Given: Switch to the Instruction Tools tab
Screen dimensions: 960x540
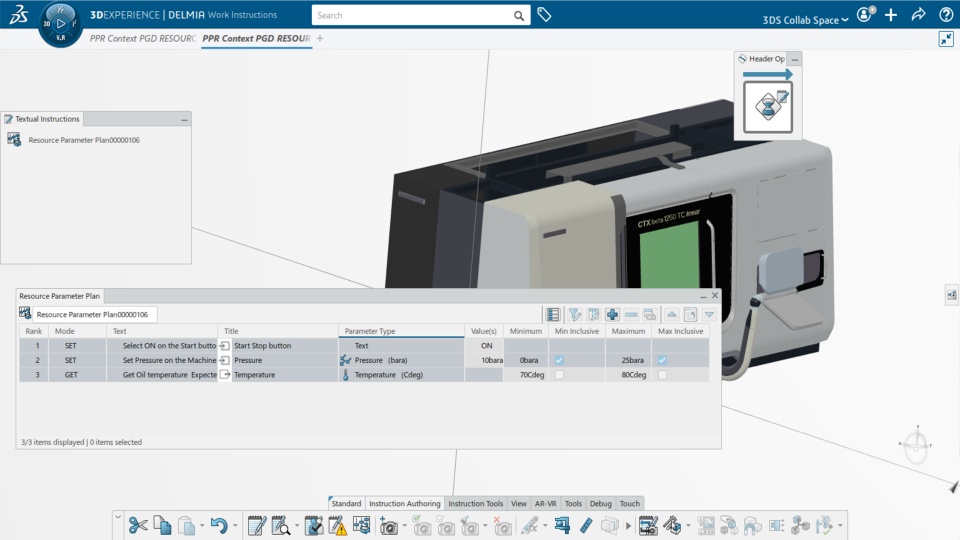Looking at the screenshot, I should coord(475,504).
